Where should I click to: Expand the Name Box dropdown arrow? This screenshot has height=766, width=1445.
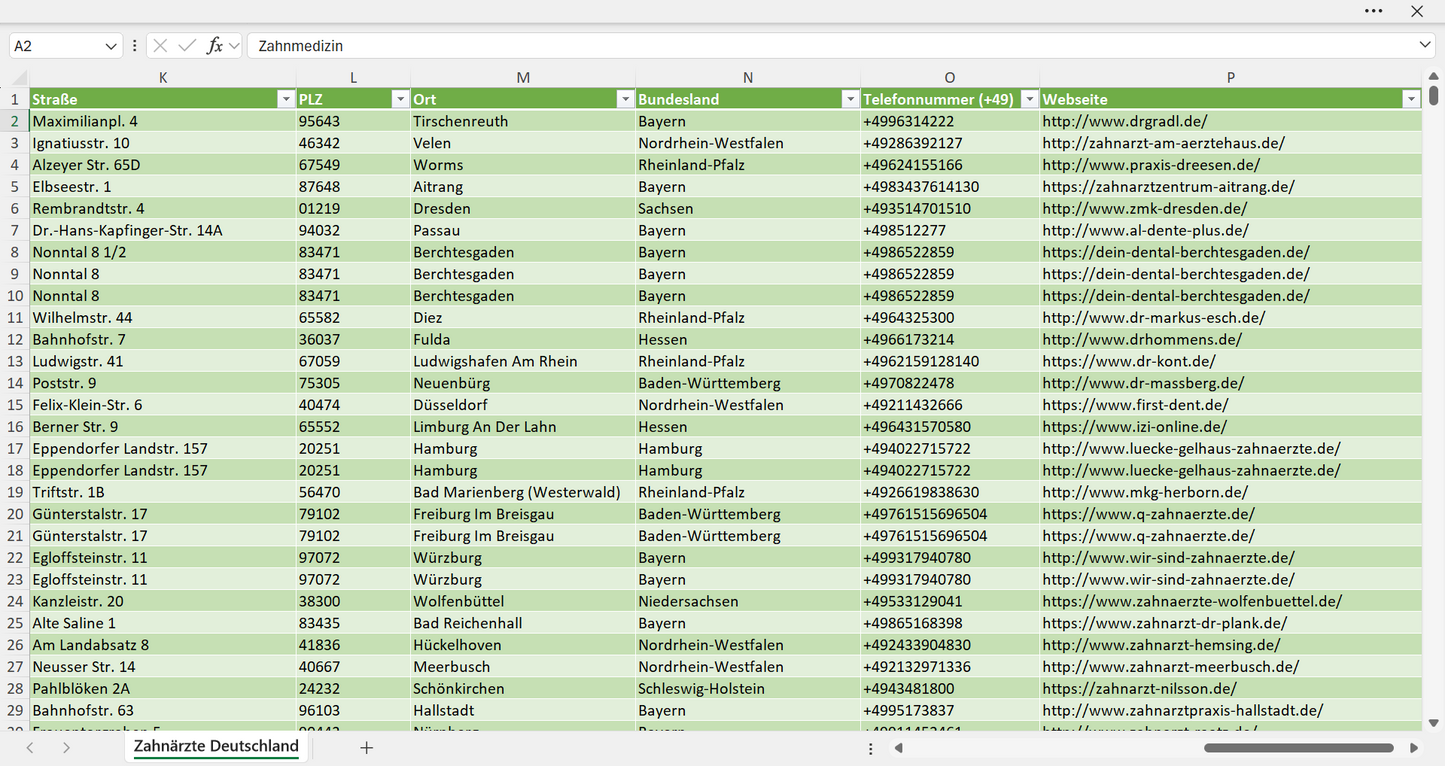pos(110,46)
